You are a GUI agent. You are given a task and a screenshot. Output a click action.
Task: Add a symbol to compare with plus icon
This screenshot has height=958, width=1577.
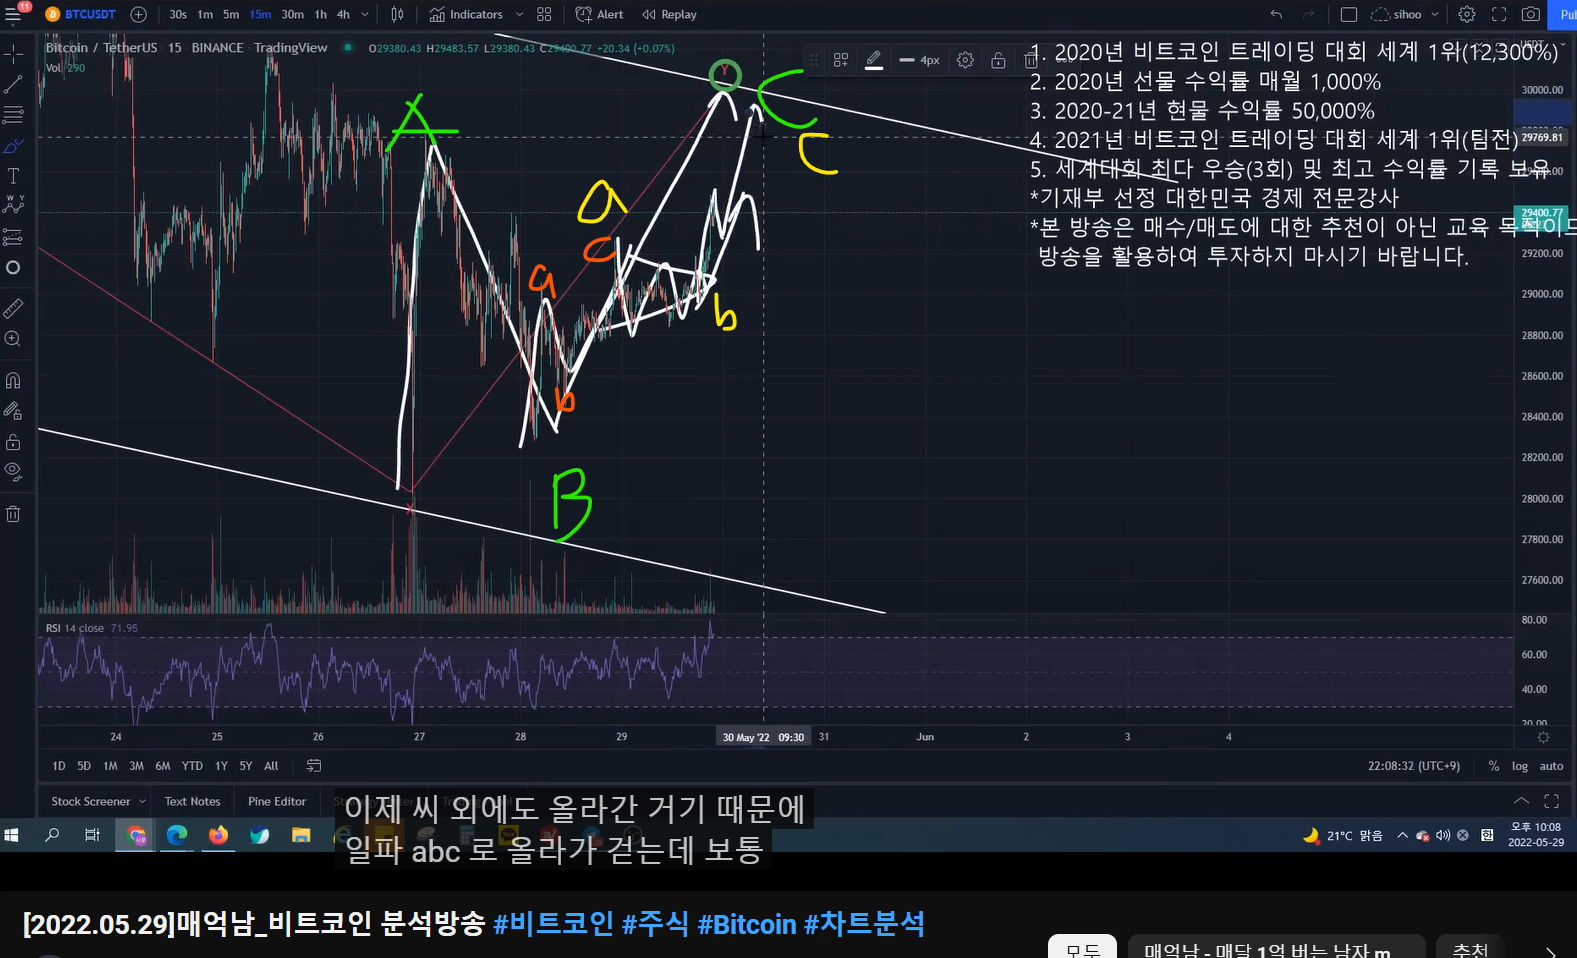coord(138,14)
